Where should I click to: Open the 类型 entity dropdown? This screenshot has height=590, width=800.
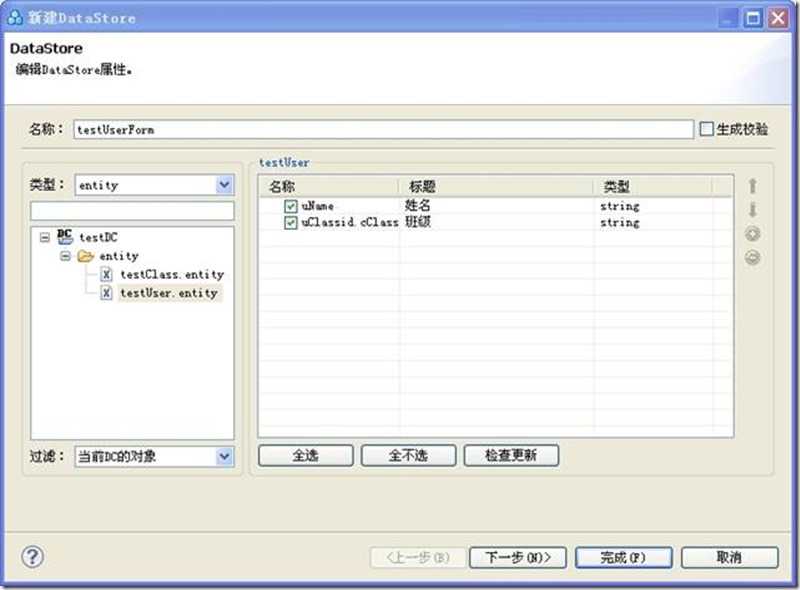224,185
